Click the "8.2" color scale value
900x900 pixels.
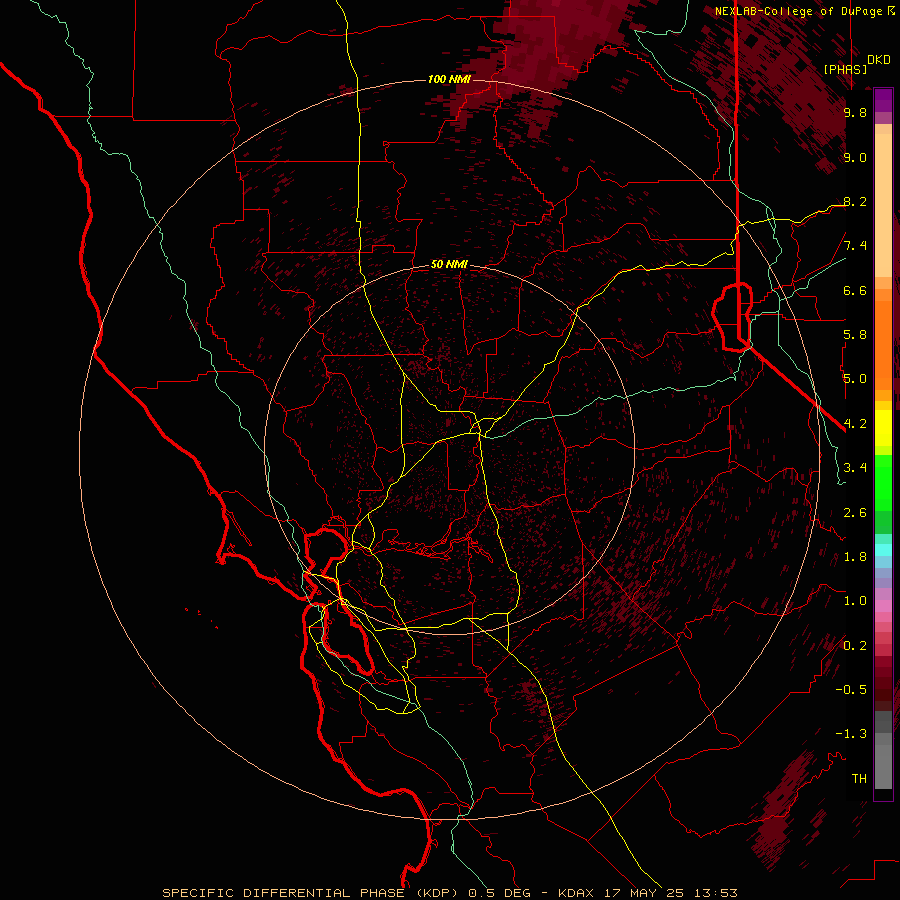click(855, 201)
